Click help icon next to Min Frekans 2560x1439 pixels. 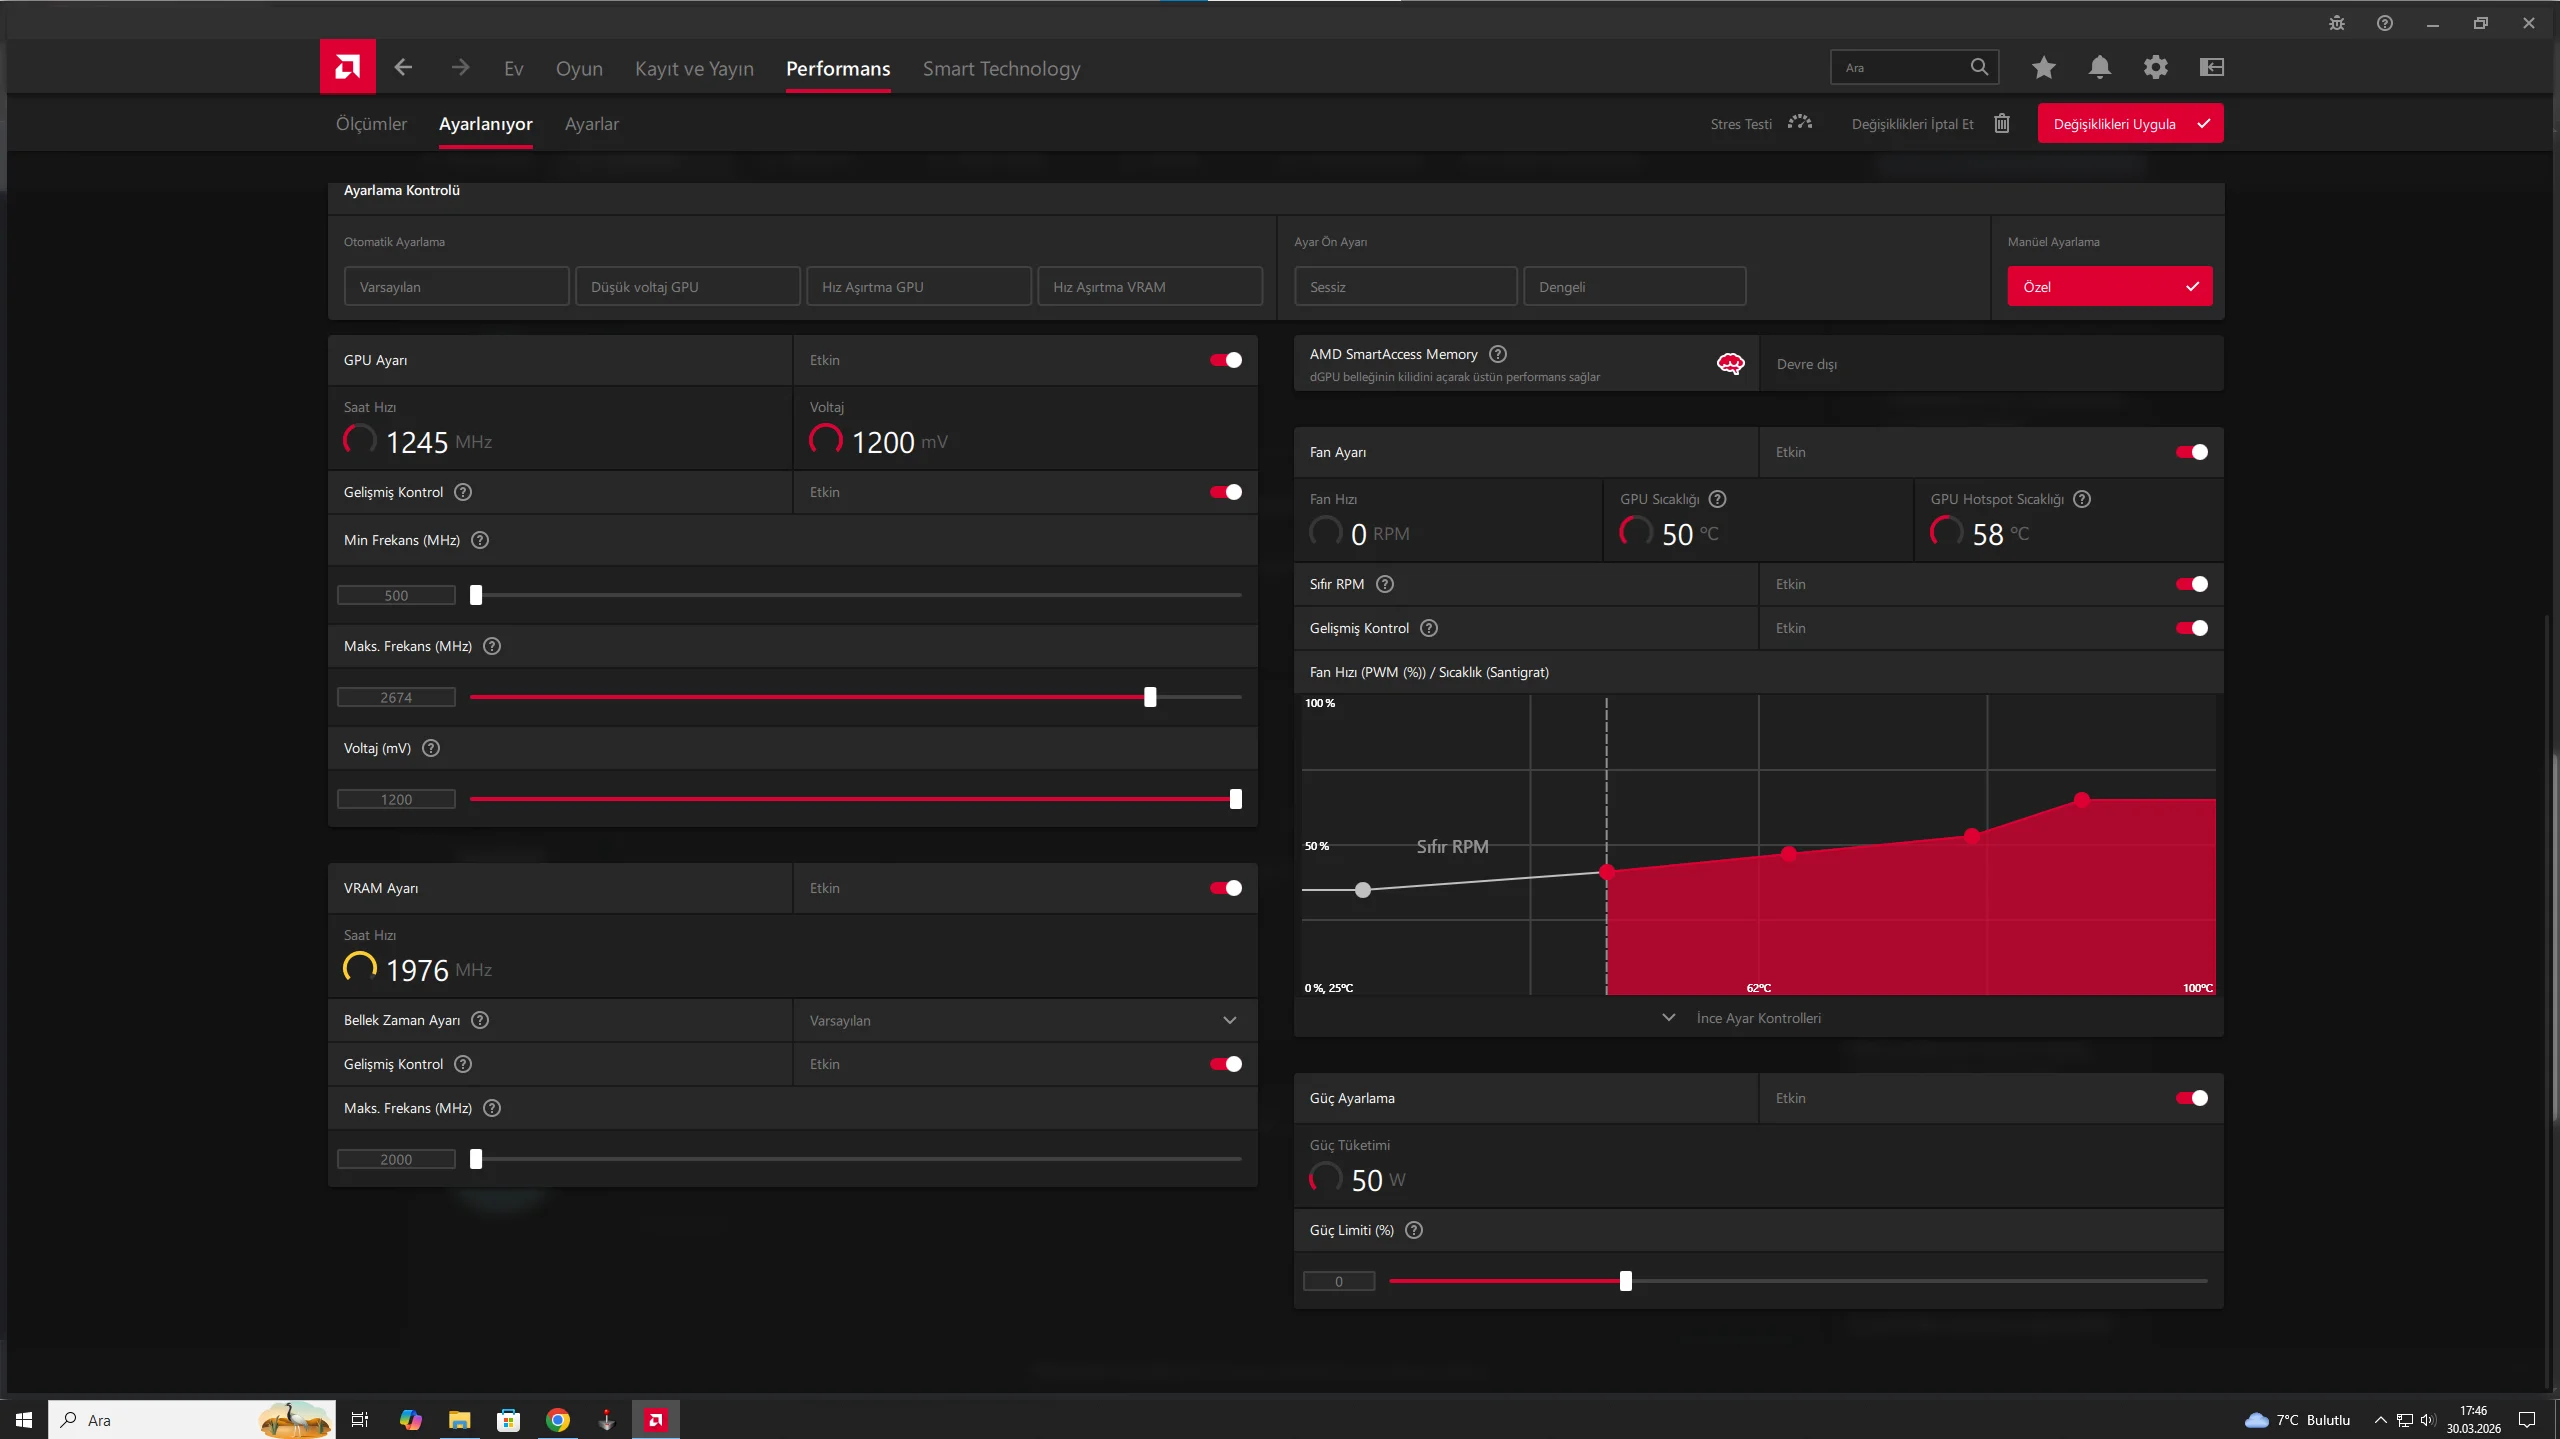pos(480,540)
